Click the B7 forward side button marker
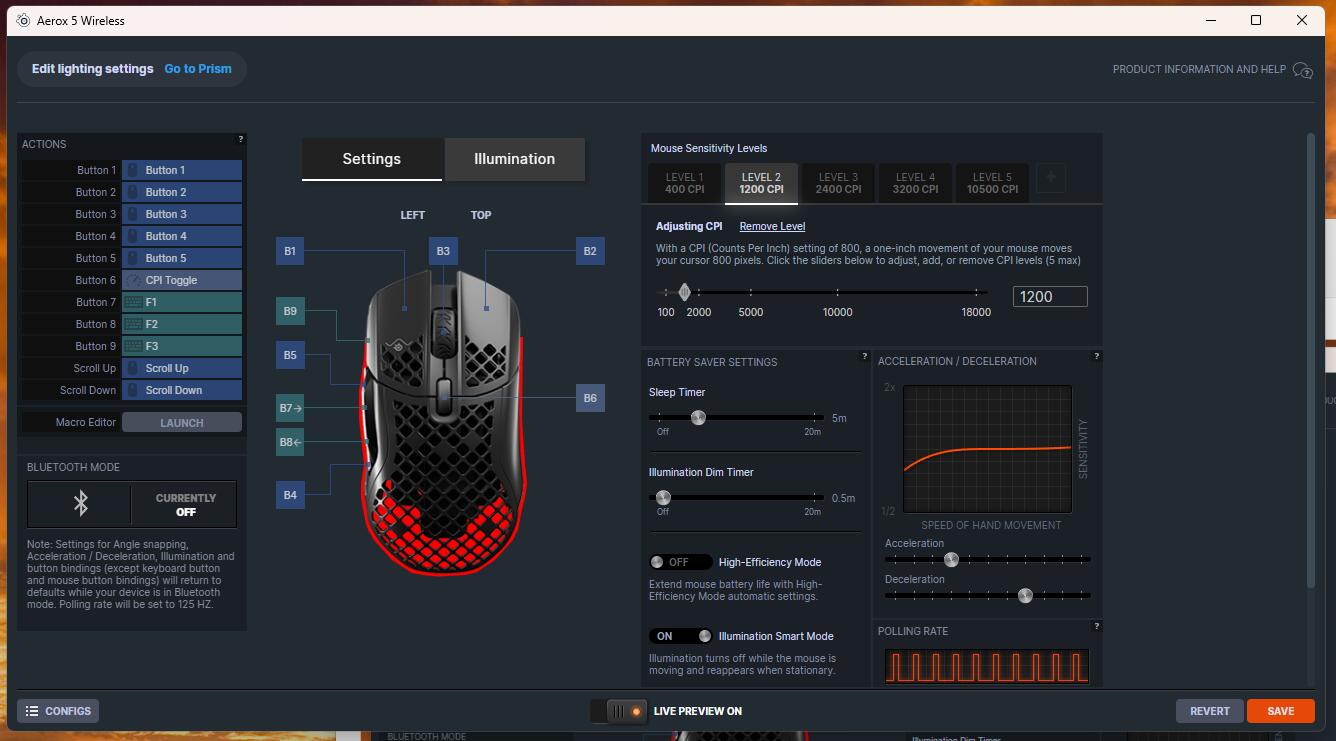The image size is (1336, 741). click(x=290, y=408)
